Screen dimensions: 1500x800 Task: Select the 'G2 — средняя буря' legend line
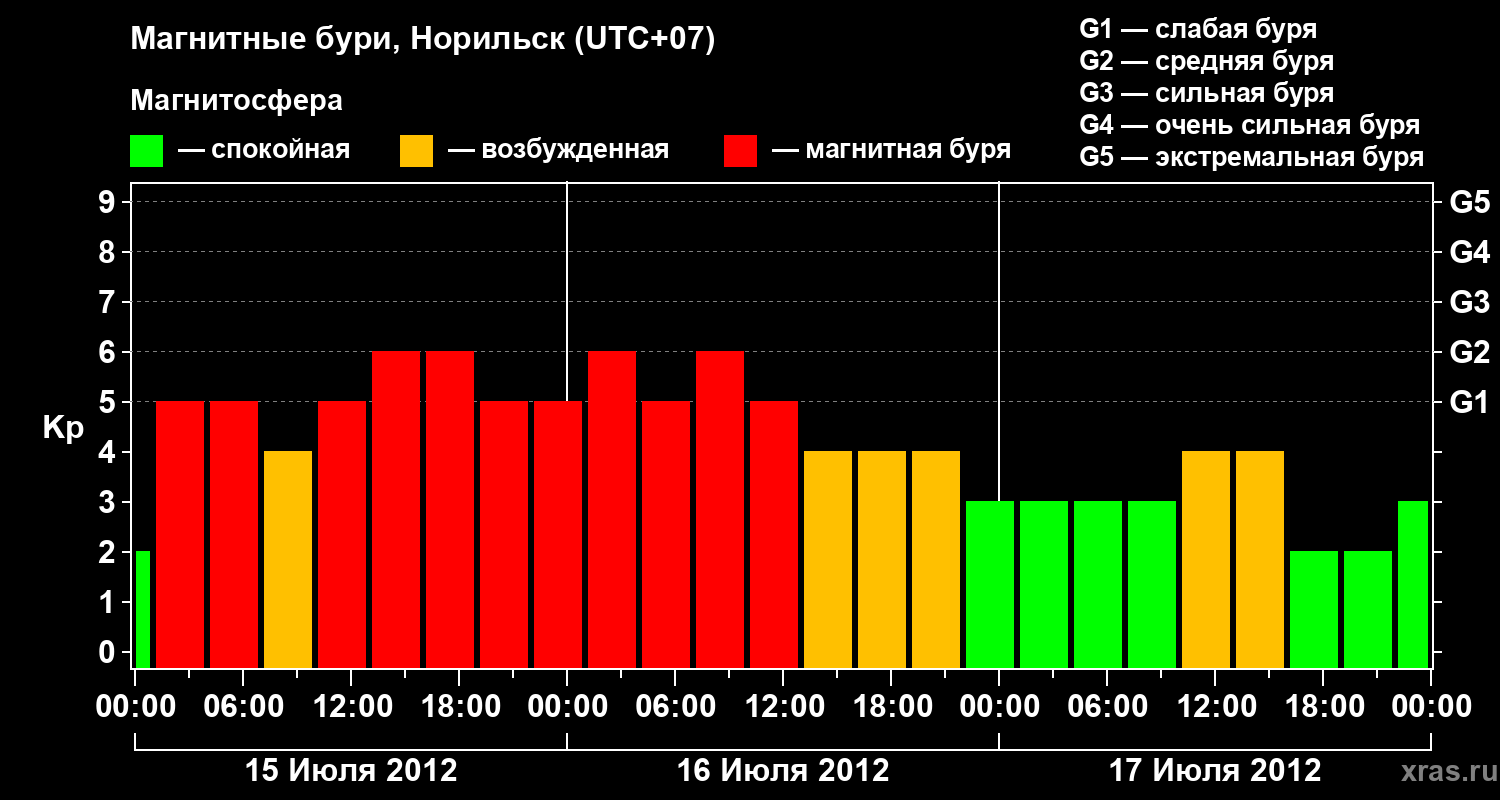[1207, 61]
